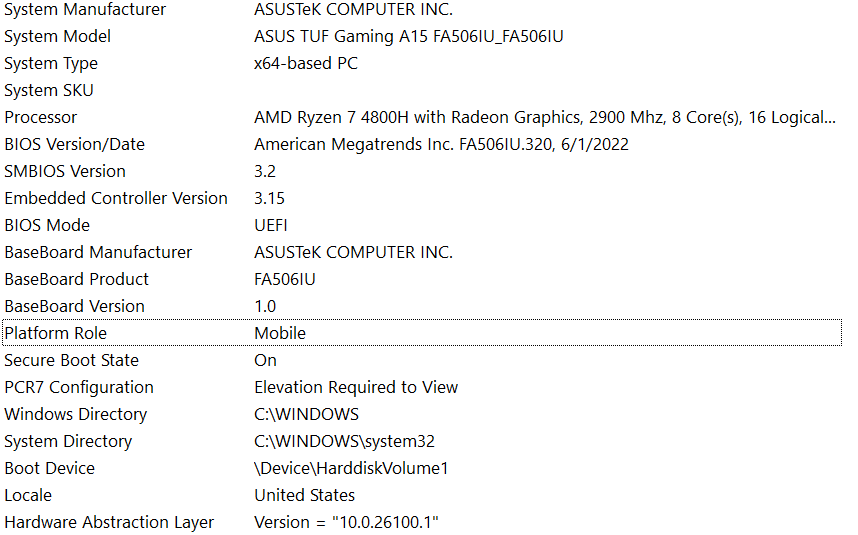Select the Processor row
Image resolution: width=858 pixels, height=535 pixels.
point(41,118)
